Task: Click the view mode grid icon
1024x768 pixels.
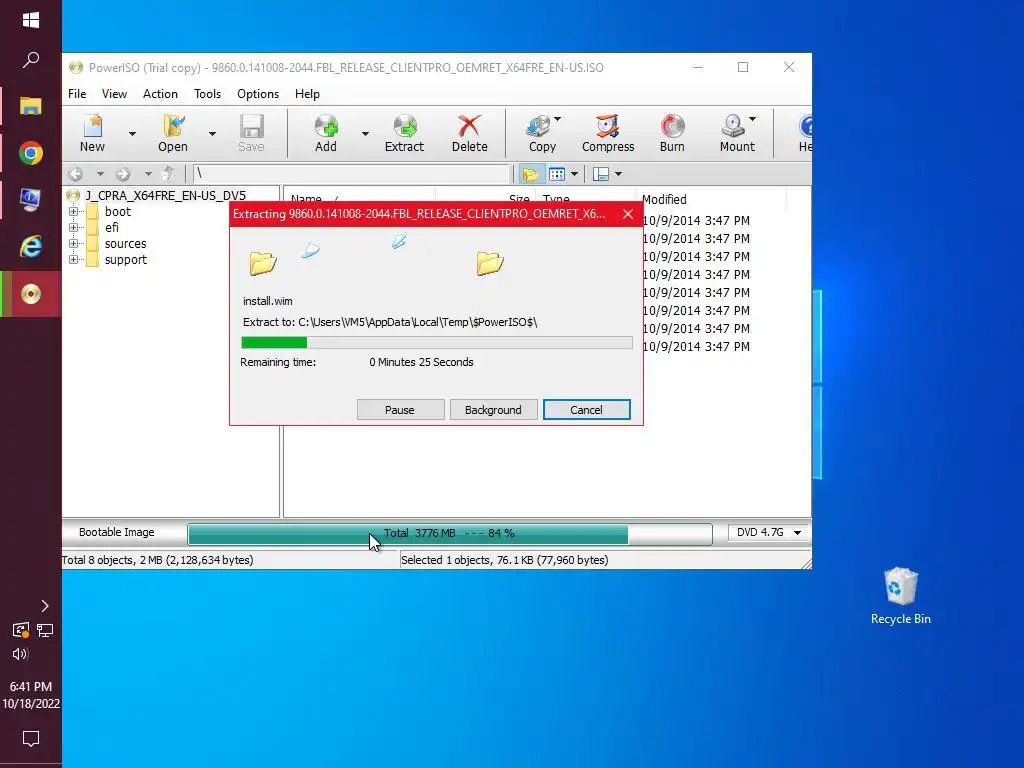Action: pos(556,174)
